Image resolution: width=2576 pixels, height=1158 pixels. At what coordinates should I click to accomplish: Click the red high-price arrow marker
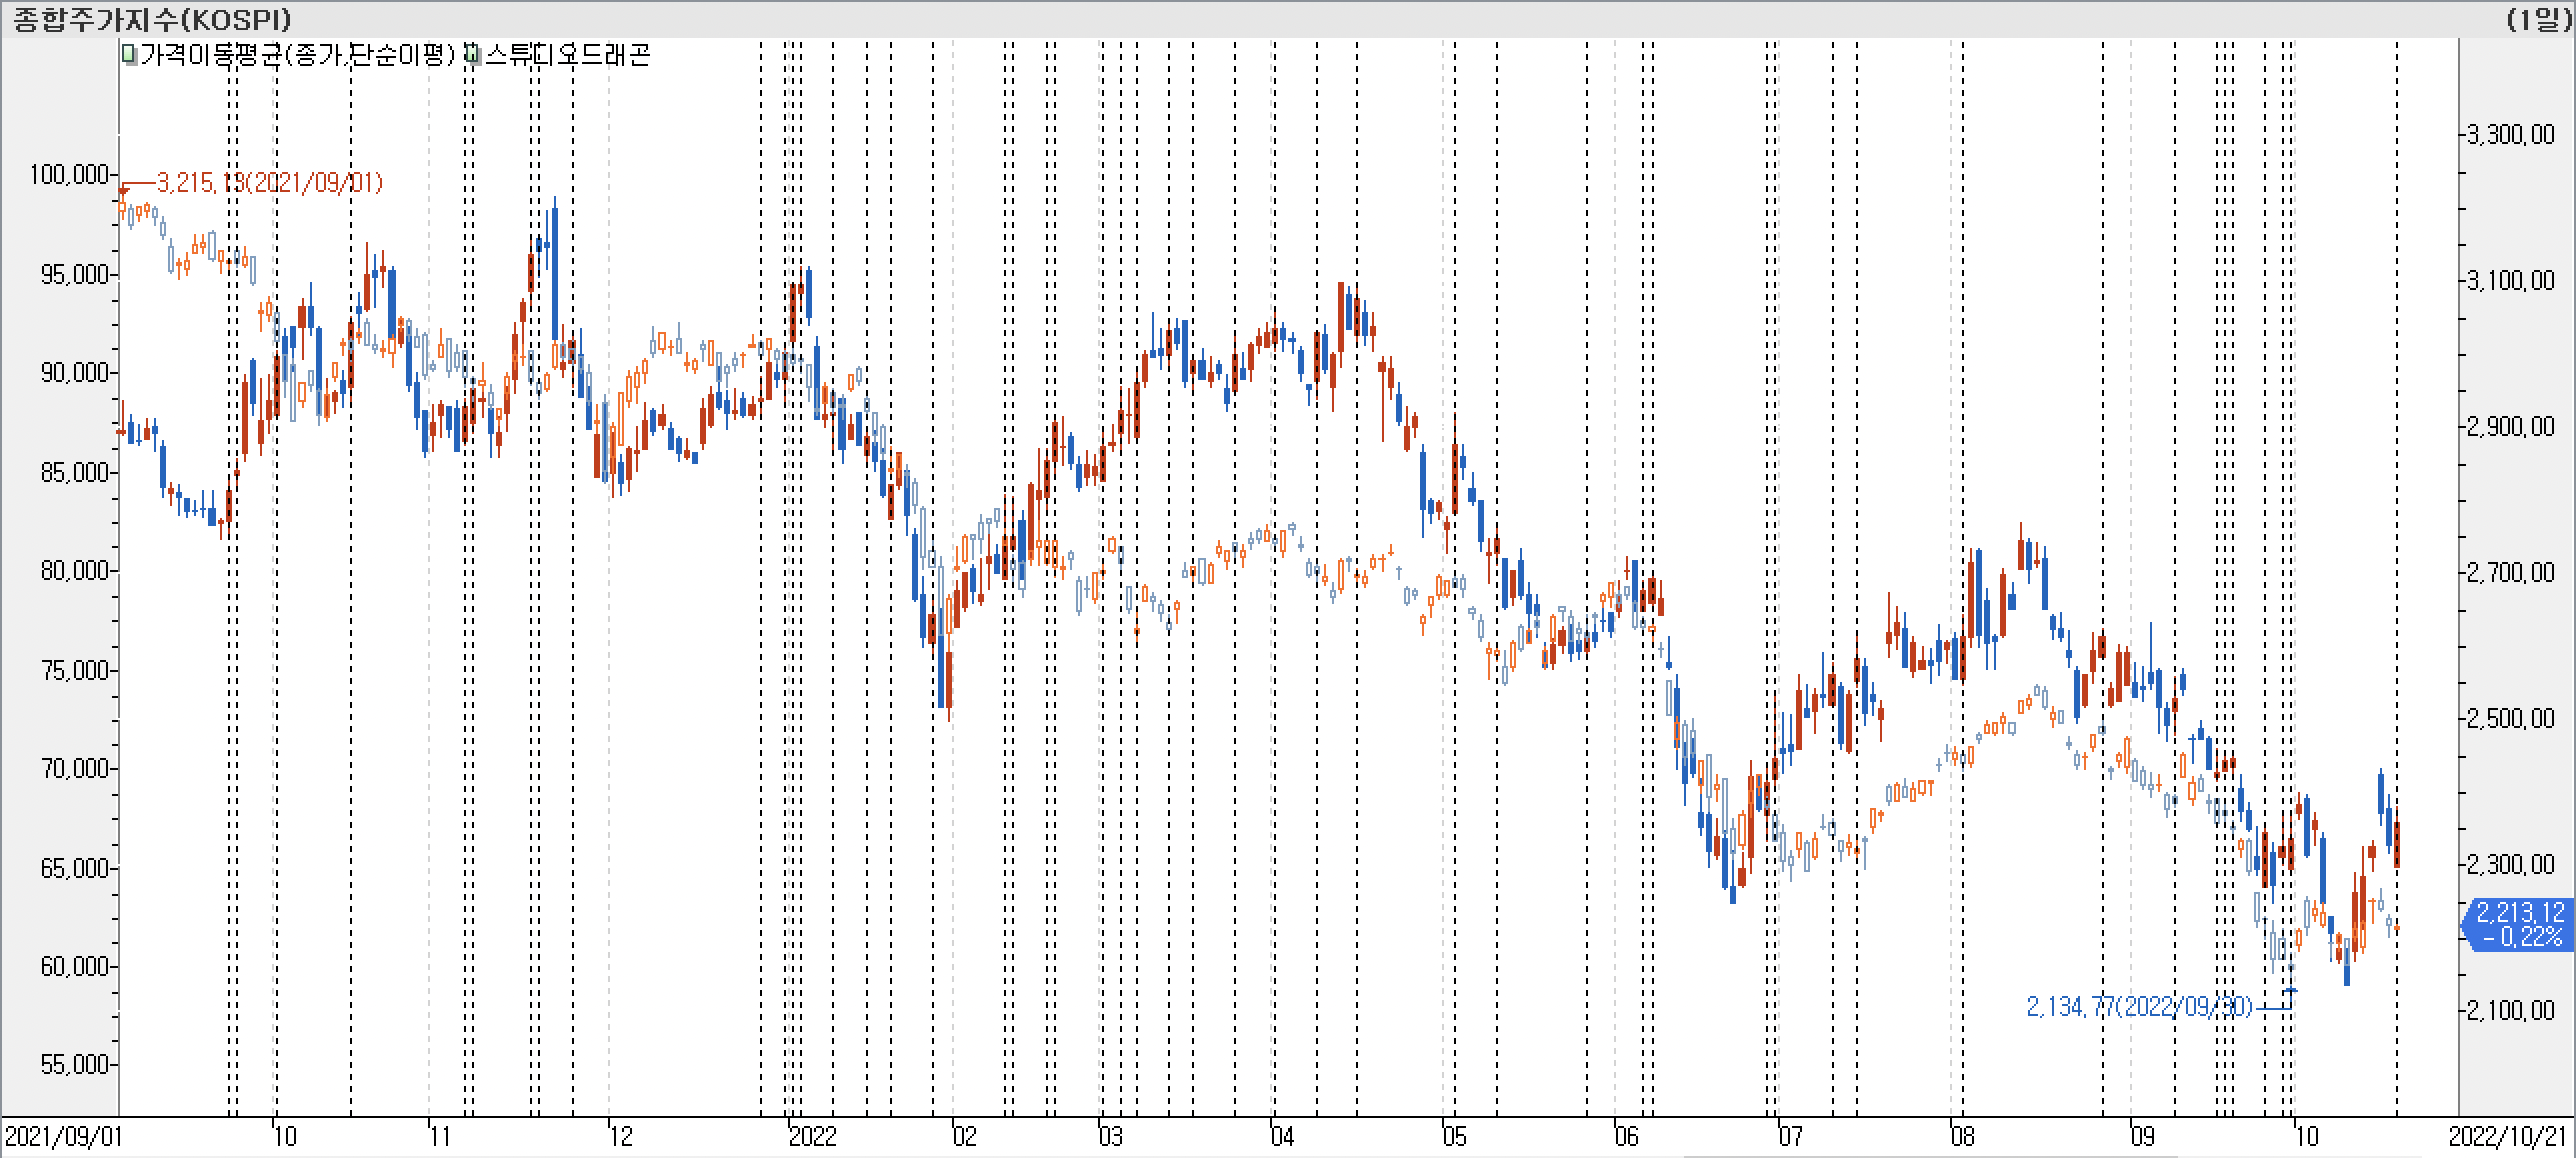point(124,189)
